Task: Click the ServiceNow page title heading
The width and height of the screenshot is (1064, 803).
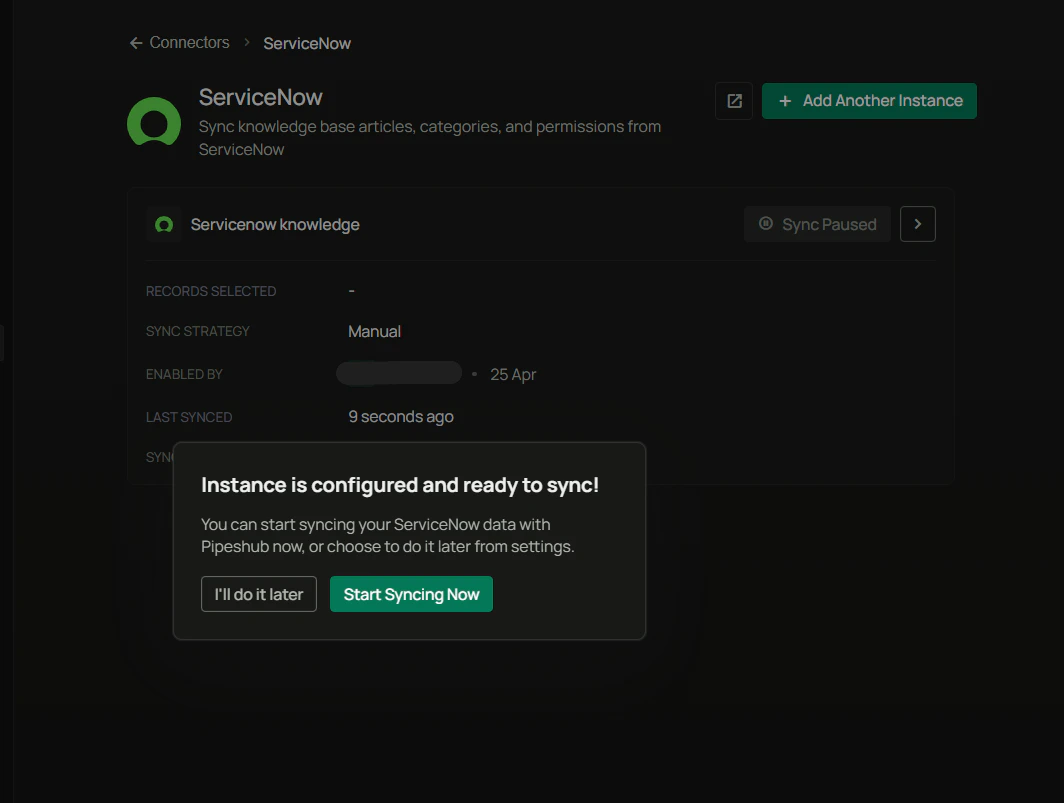Action: [261, 97]
